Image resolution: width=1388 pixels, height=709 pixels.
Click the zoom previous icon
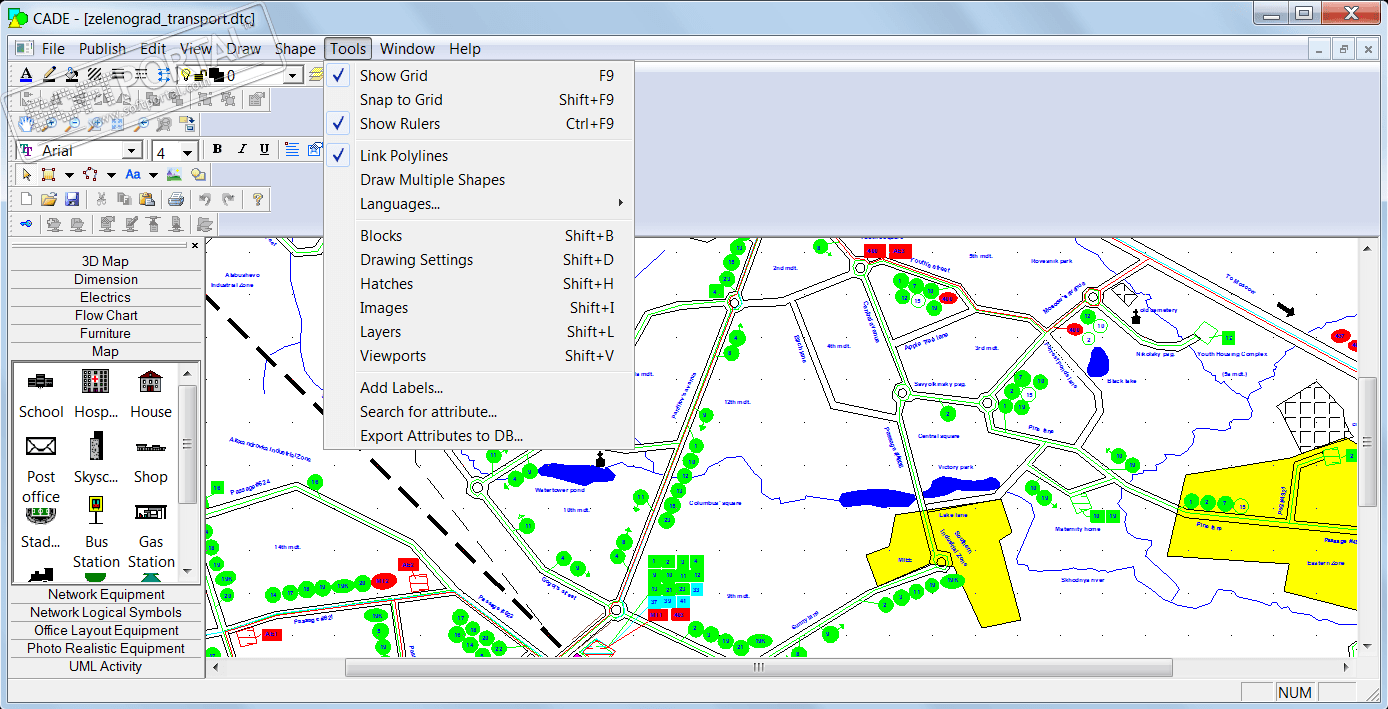[x=141, y=124]
